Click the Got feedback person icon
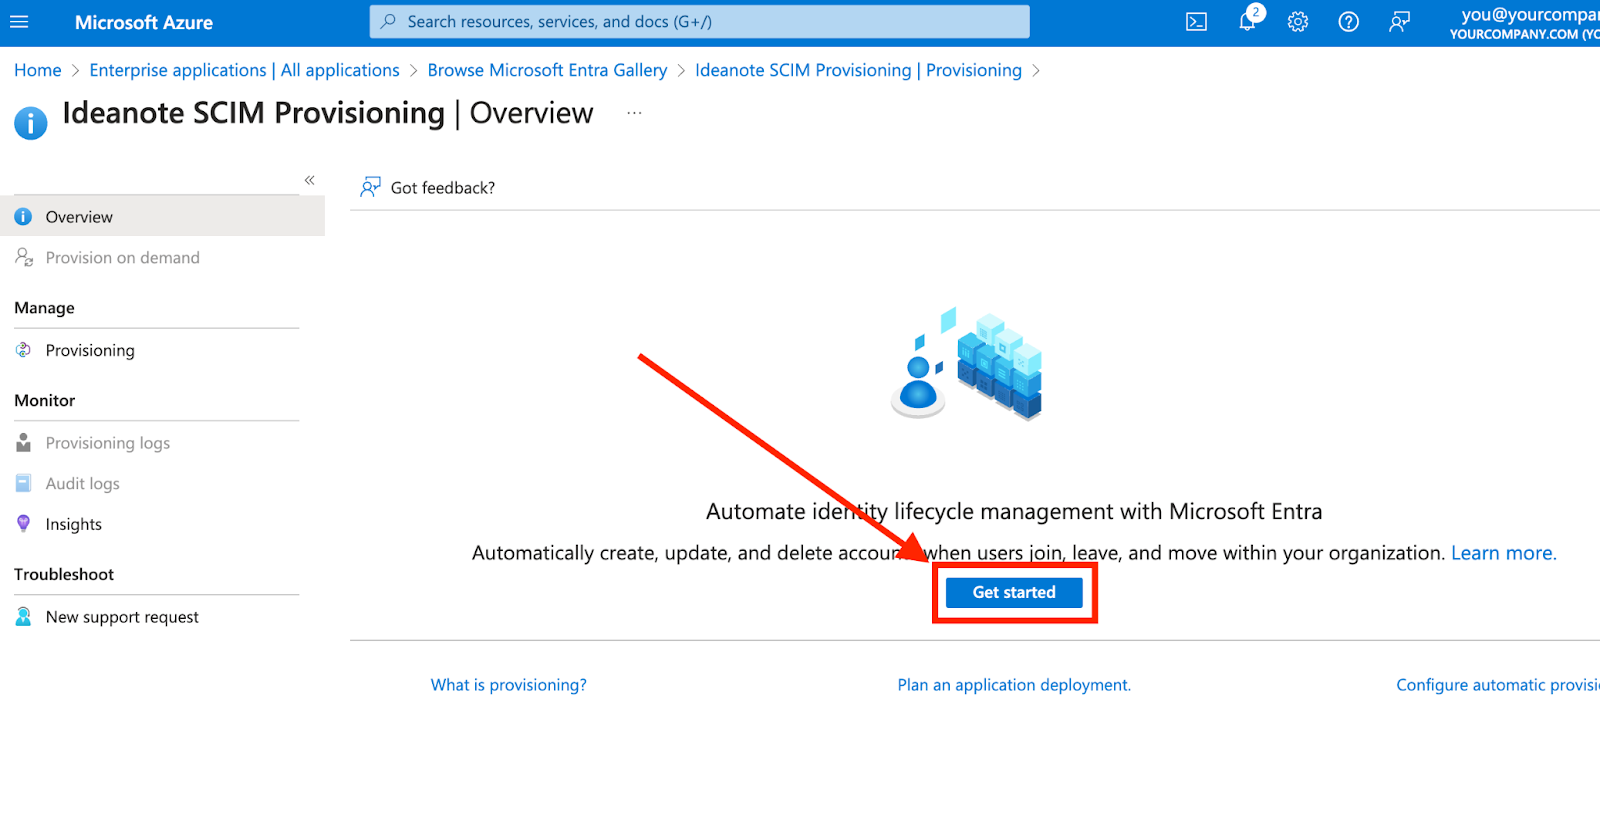 point(371,187)
